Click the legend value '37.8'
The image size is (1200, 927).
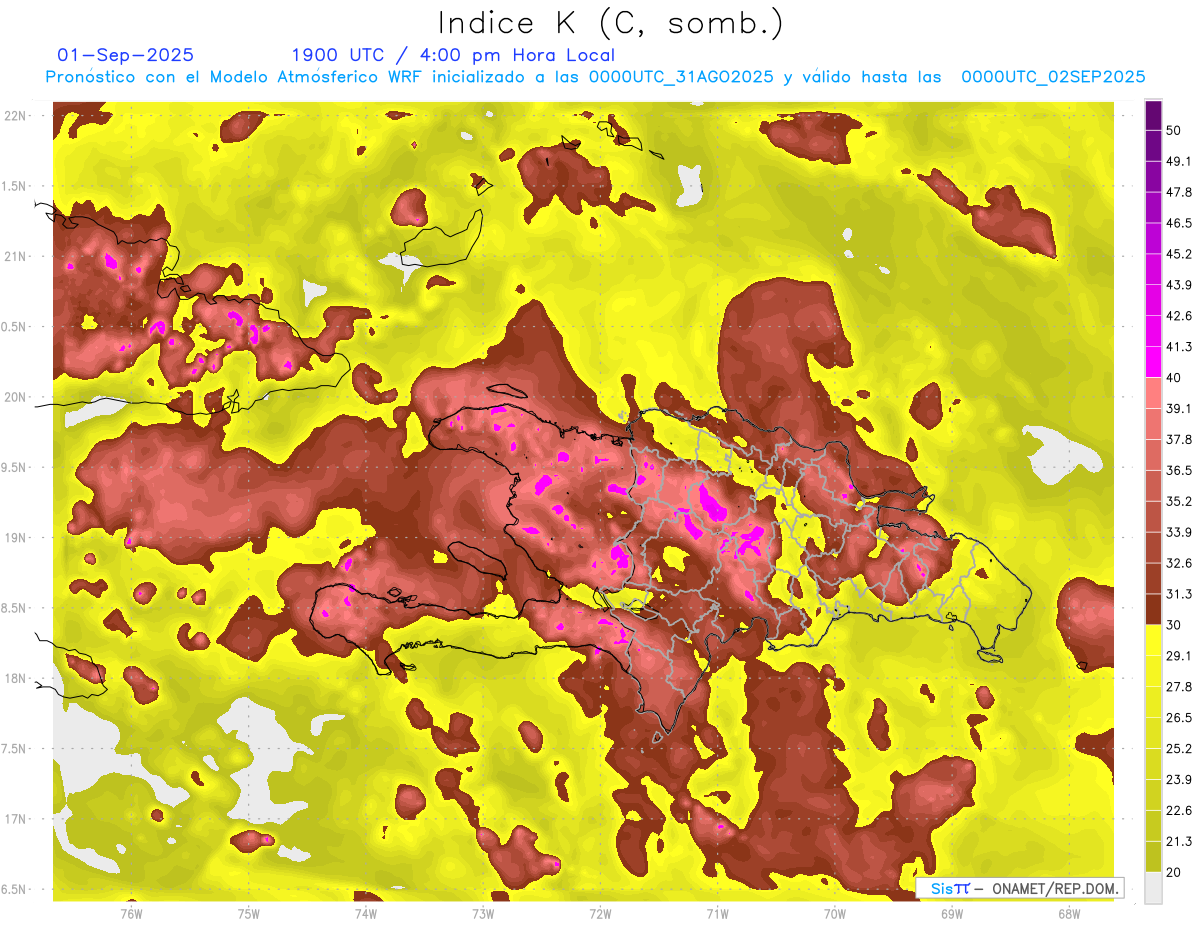(1179, 440)
